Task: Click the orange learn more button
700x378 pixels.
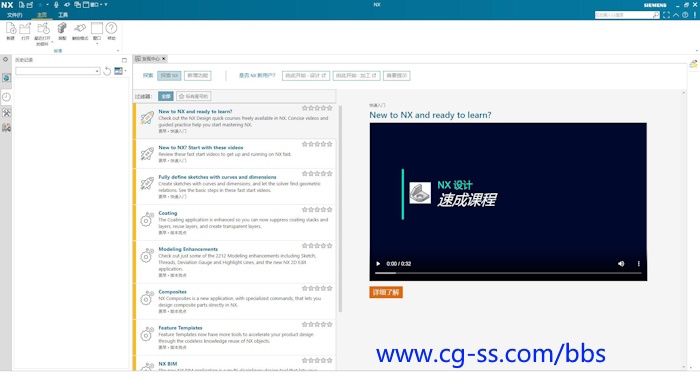Action: [x=386, y=292]
